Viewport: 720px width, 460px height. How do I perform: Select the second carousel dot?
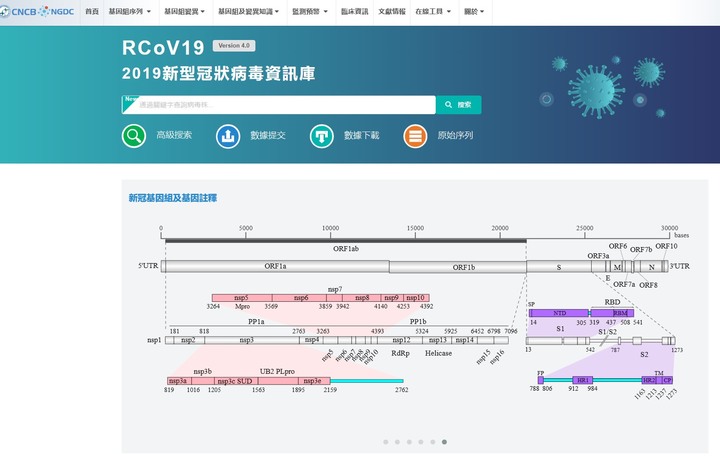(397, 442)
